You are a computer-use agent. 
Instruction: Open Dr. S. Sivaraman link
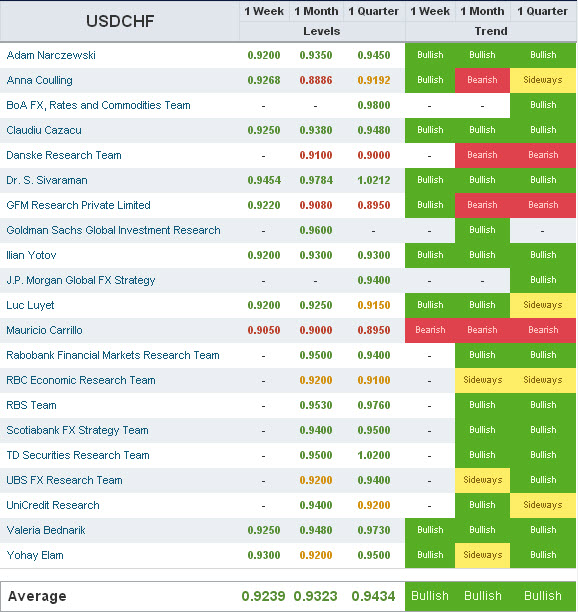tap(47, 180)
